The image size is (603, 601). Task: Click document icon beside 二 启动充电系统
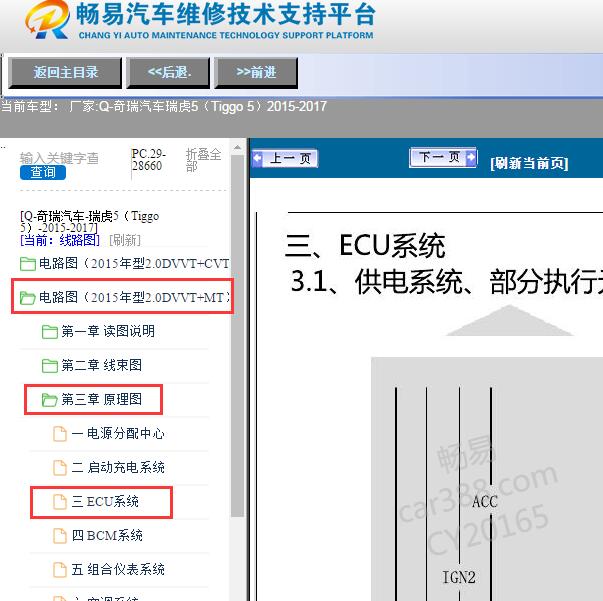tap(60, 468)
